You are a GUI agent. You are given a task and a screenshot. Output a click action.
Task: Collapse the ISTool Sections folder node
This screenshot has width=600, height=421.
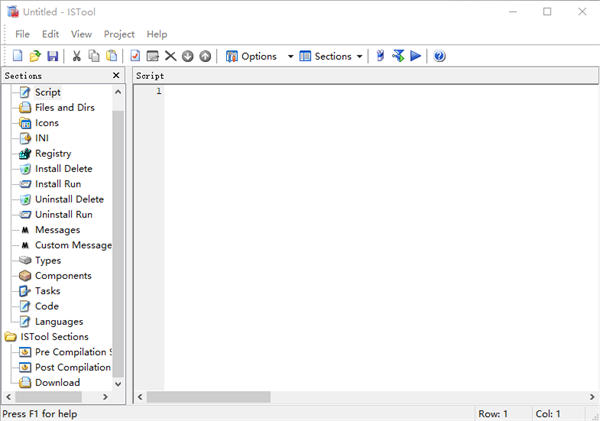[10, 337]
